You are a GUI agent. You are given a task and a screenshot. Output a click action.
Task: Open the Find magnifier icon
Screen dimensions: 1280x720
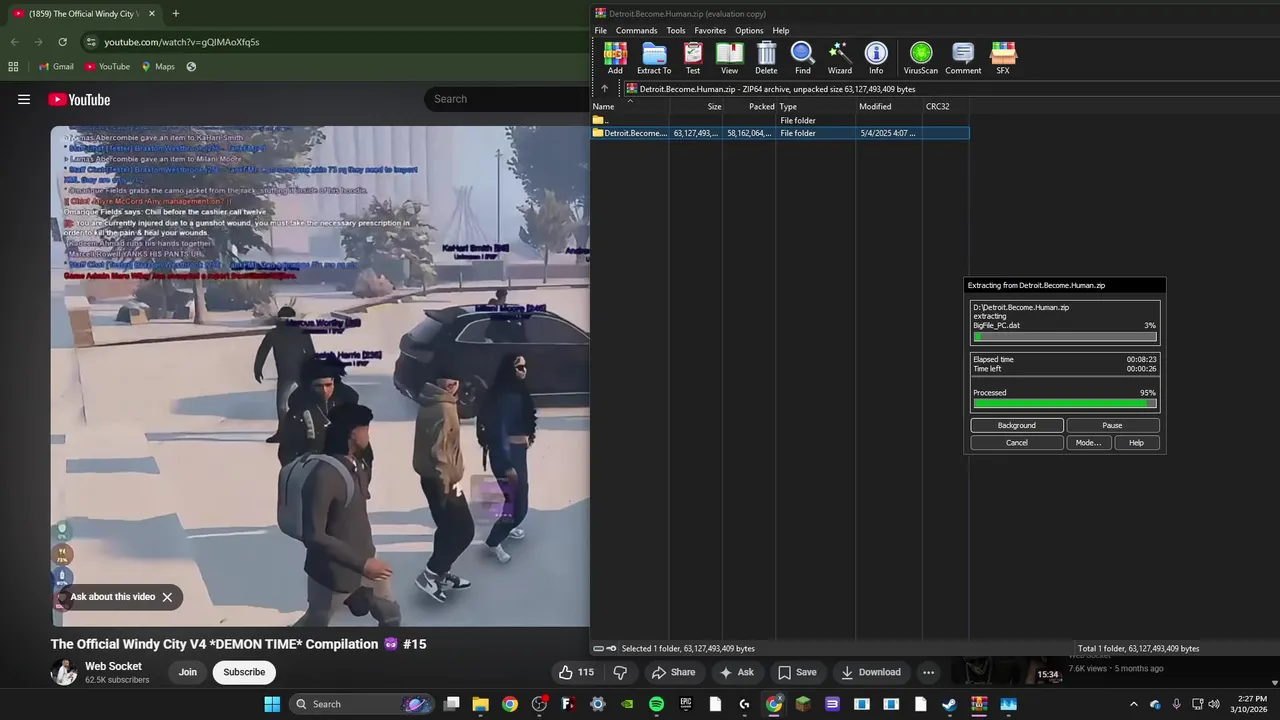(803, 58)
